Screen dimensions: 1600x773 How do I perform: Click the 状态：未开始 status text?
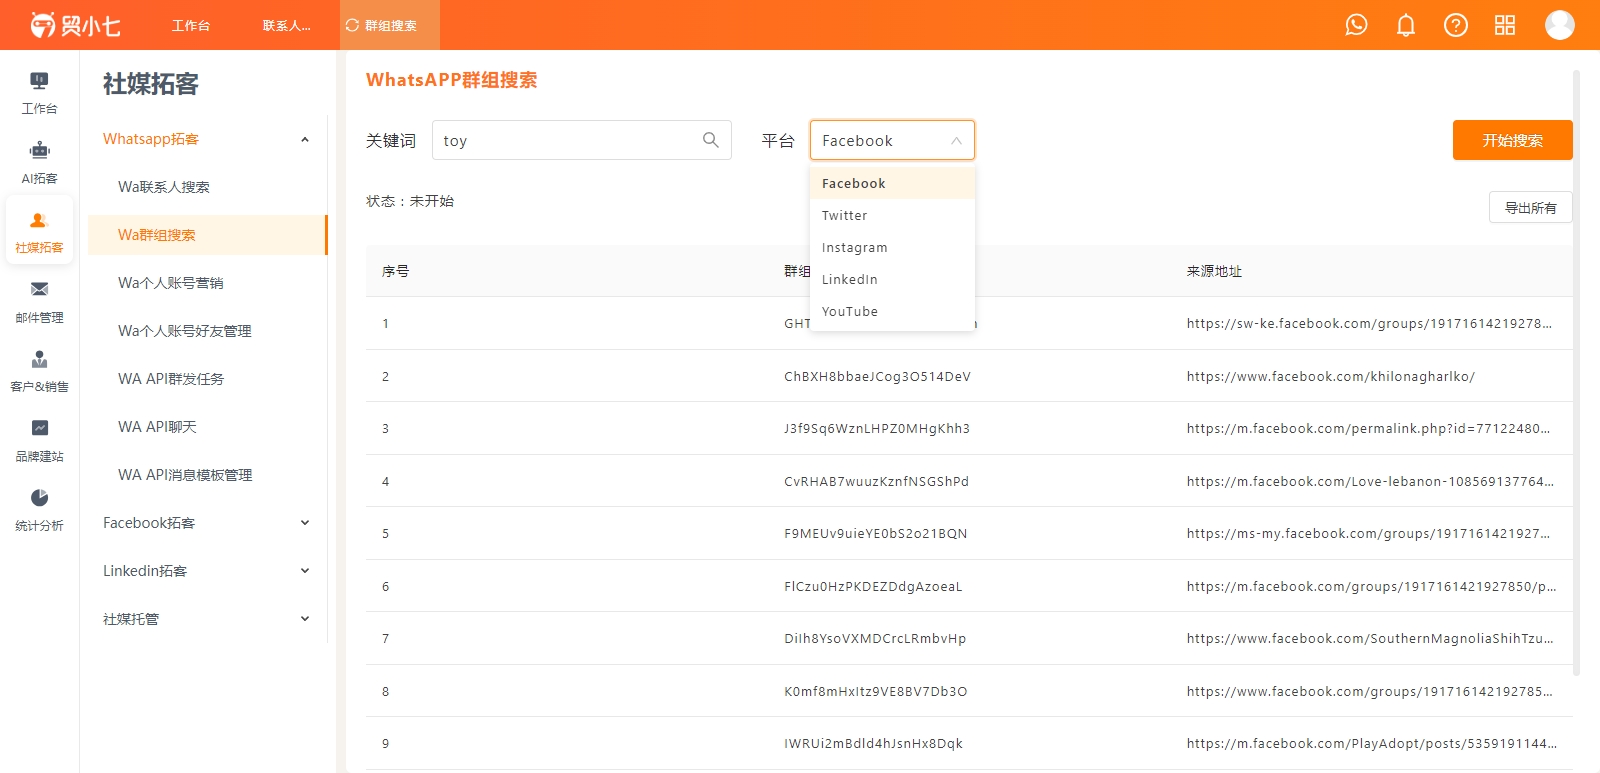coord(410,201)
